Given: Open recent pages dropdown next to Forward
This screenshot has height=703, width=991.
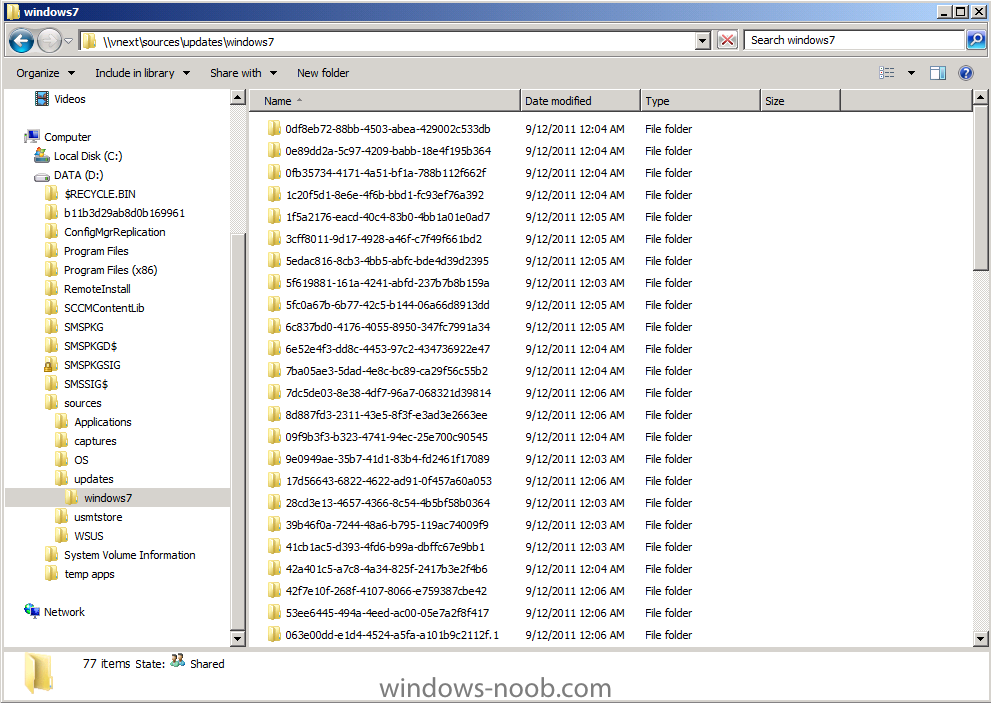Looking at the screenshot, I should click(68, 42).
